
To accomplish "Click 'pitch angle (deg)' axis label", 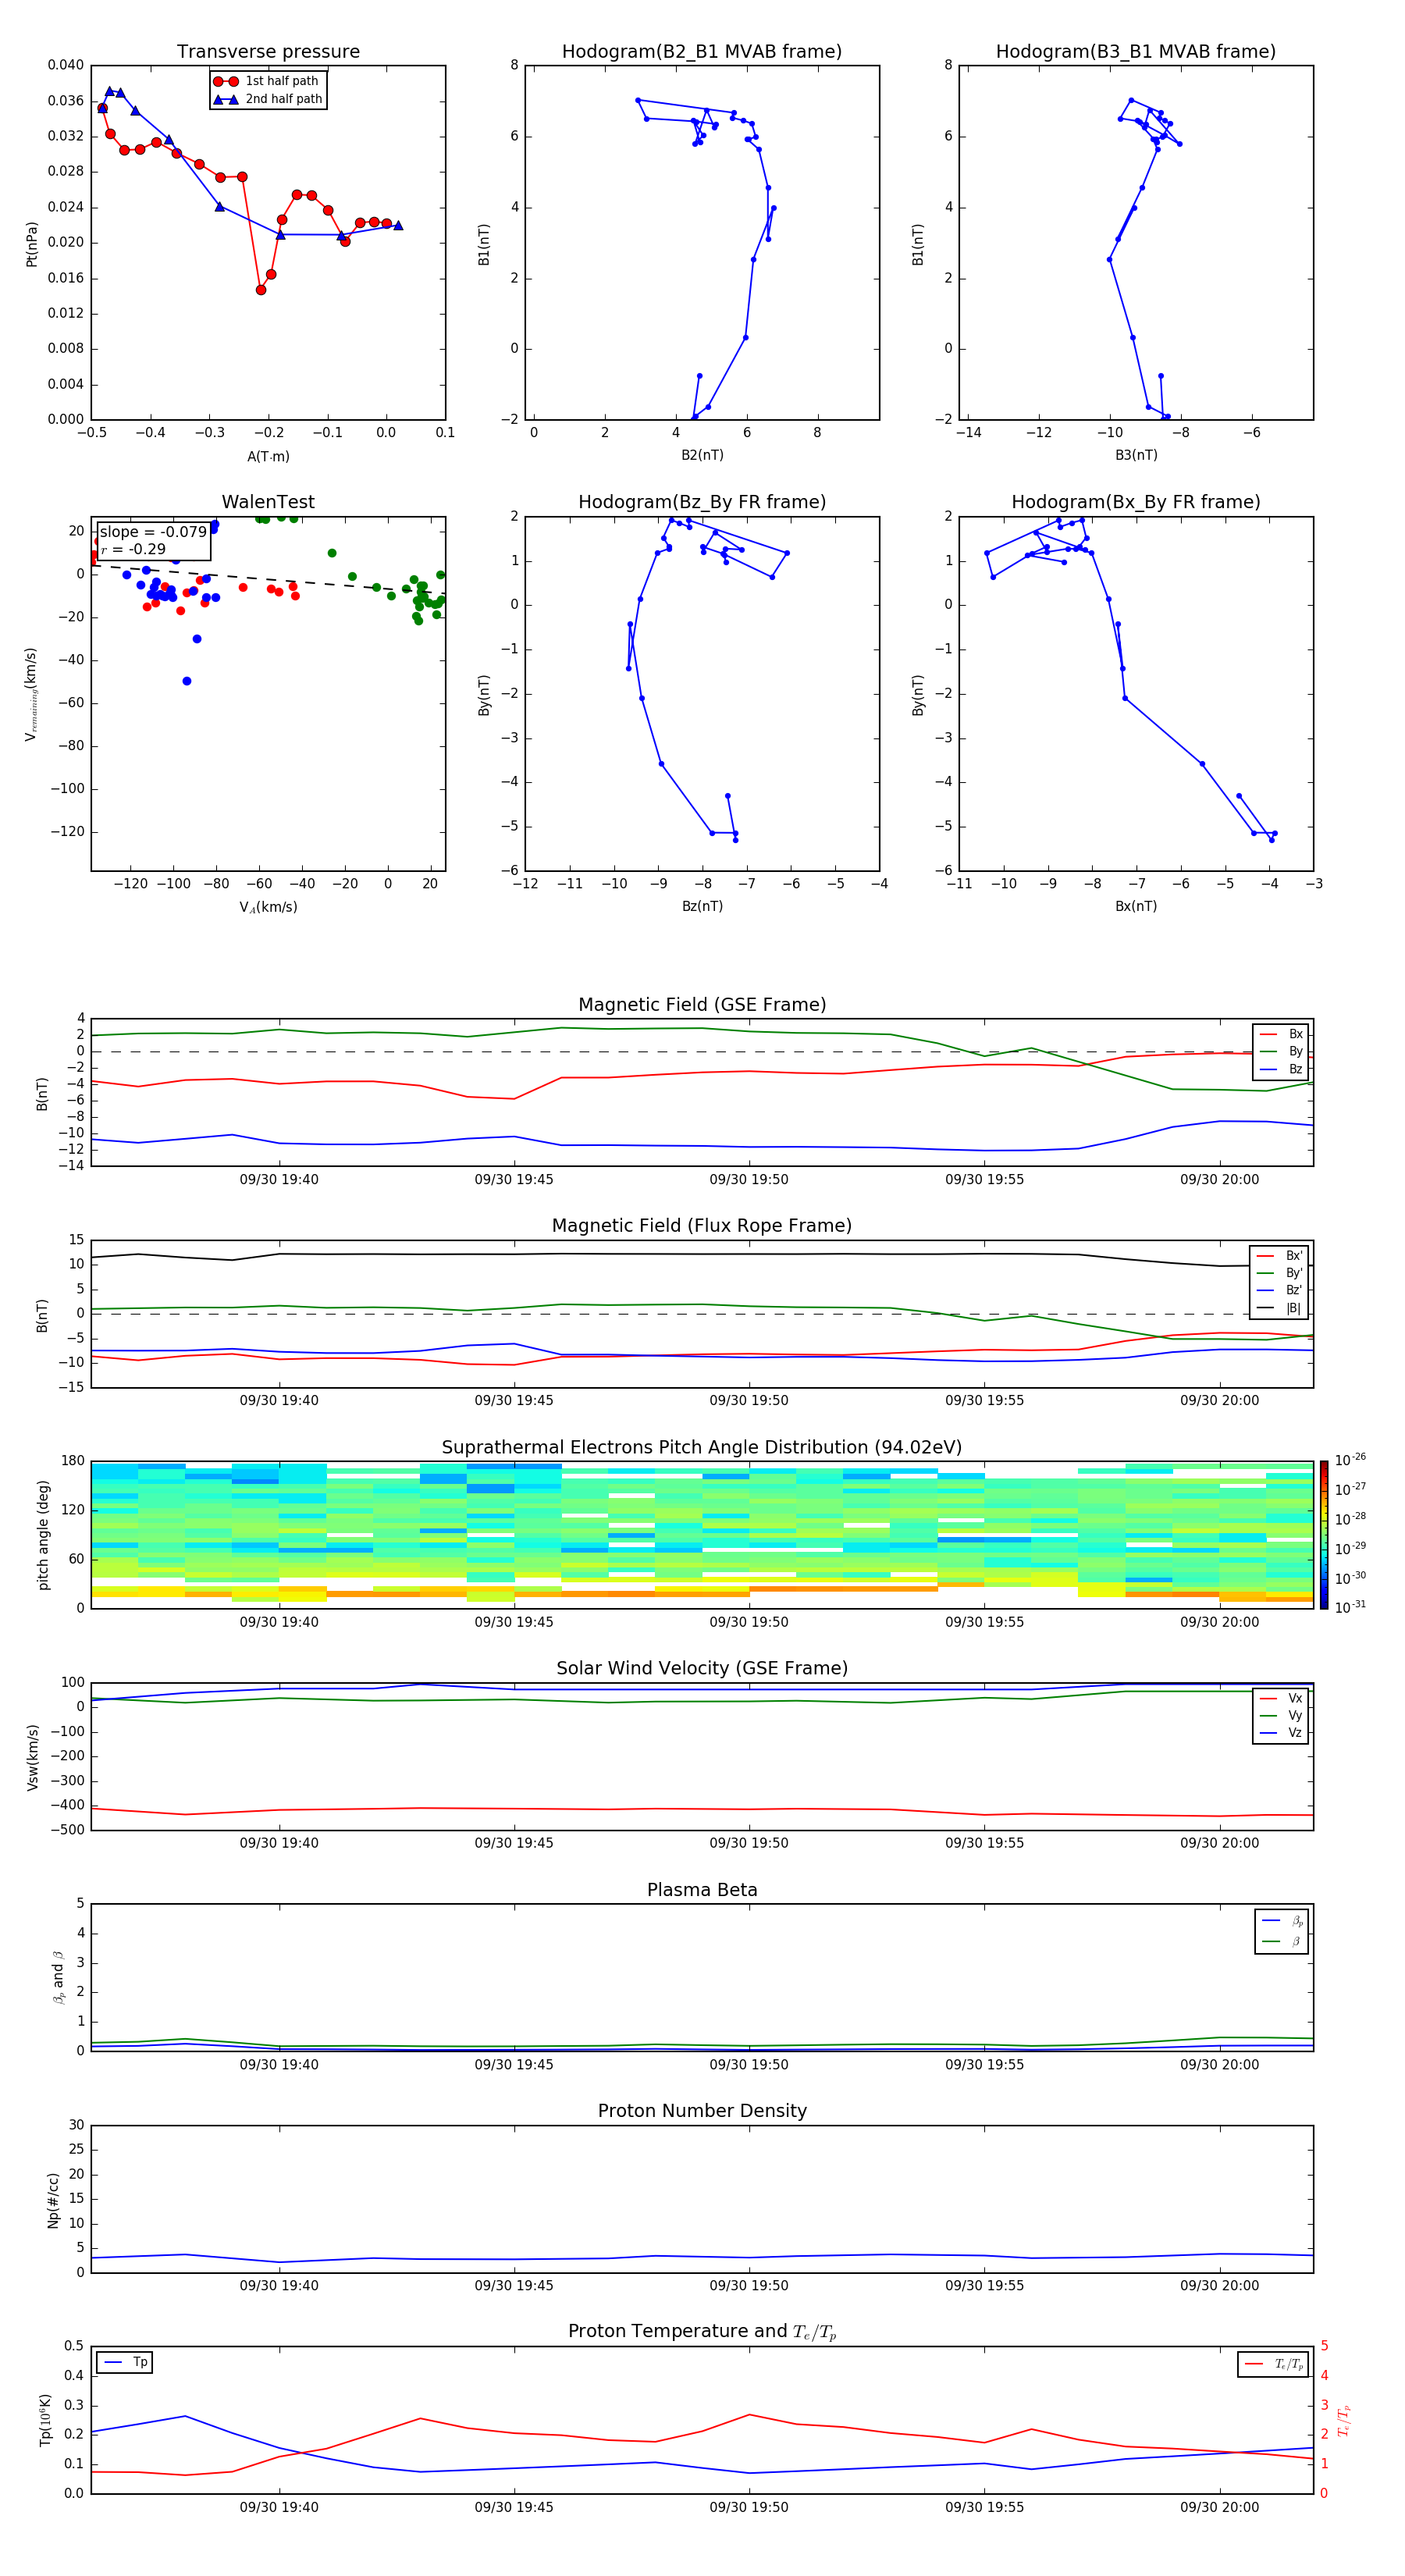I will [43, 1535].
